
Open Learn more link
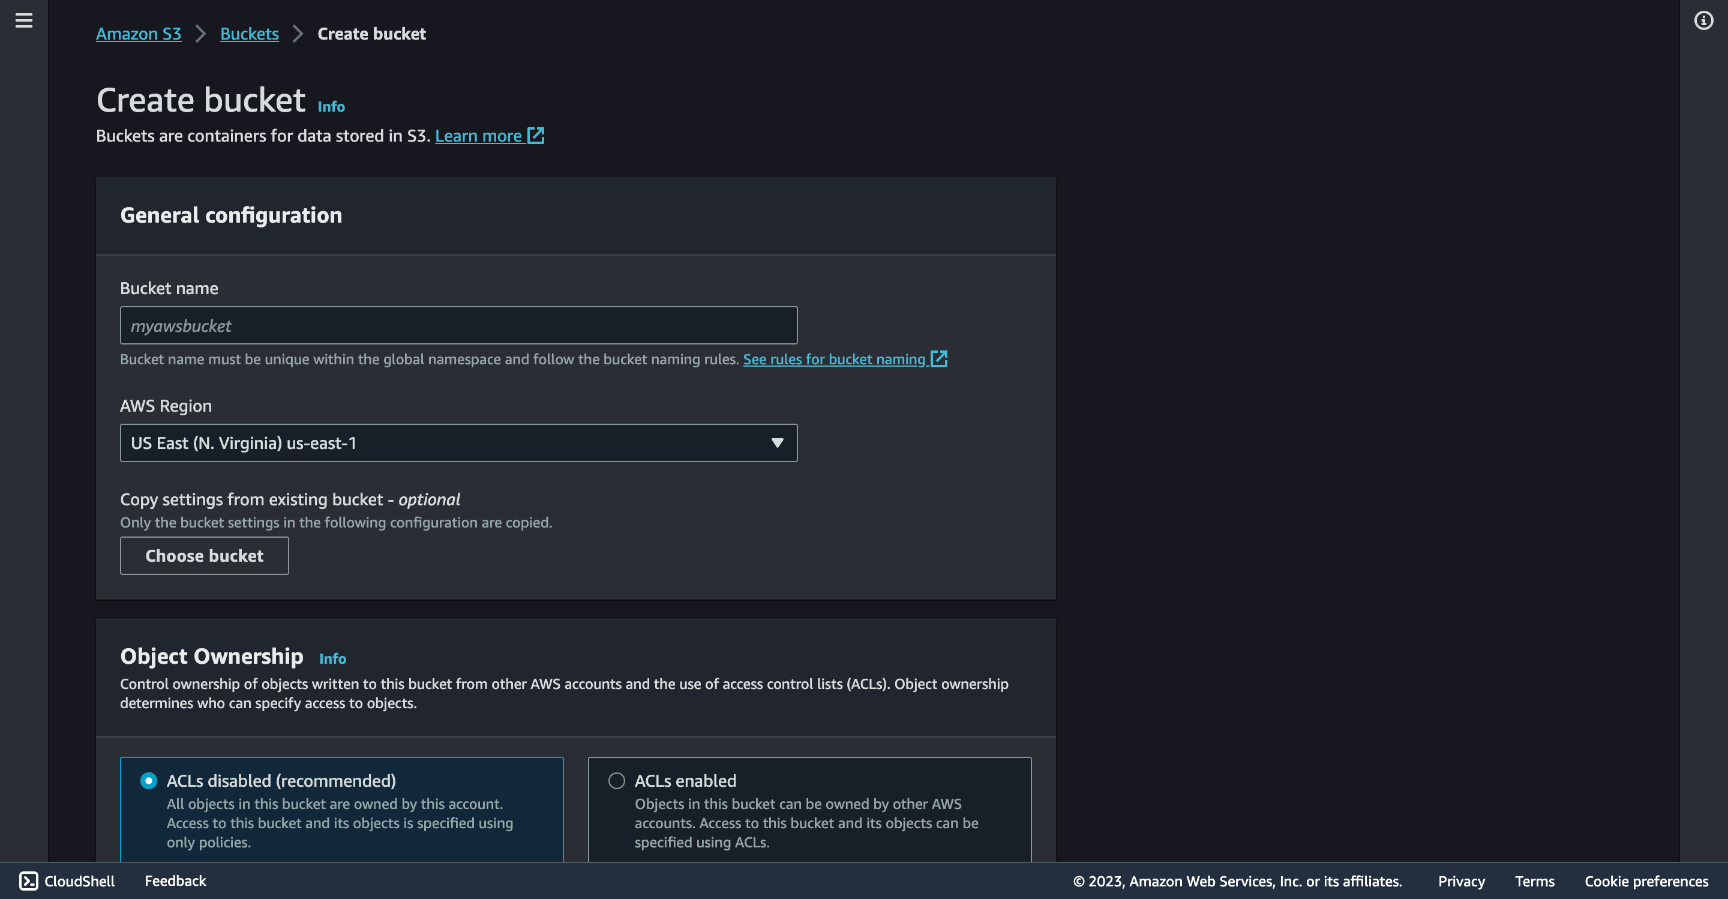pos(478,136)
